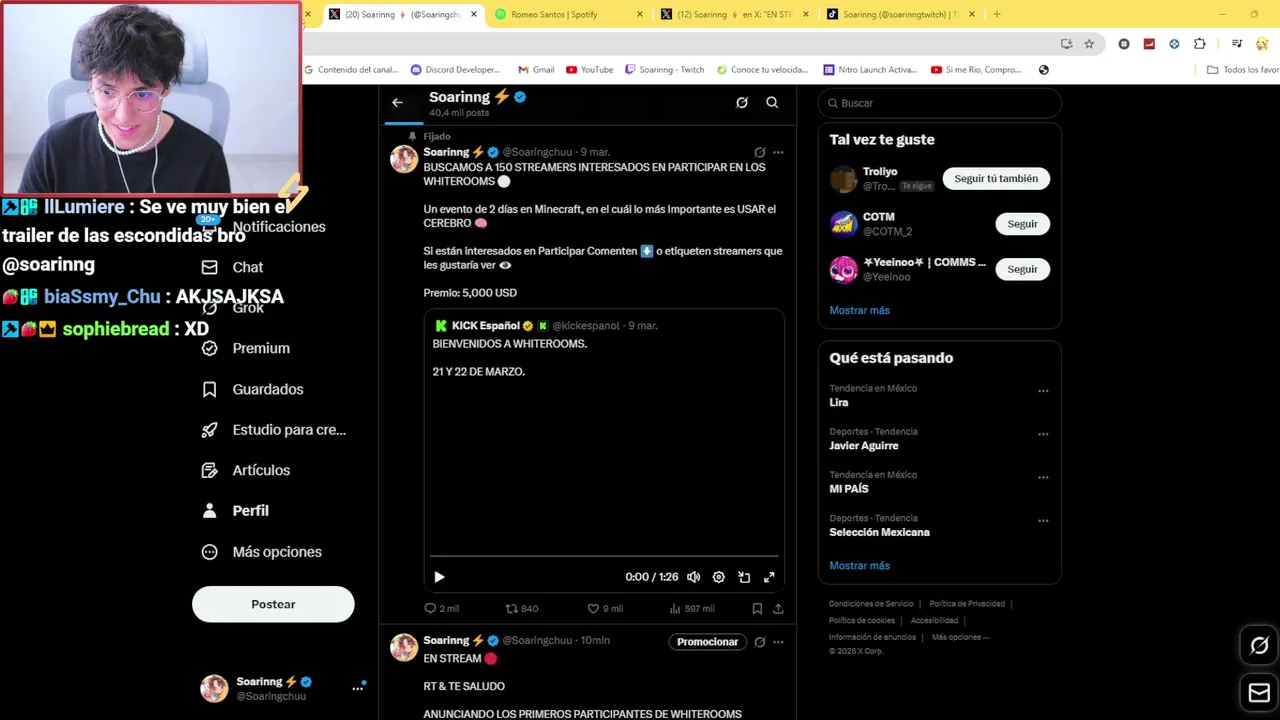The height and width of the screenshot is (720, 1280).
Task: Open the floating Grok button
Action: tap(1259, 646)
